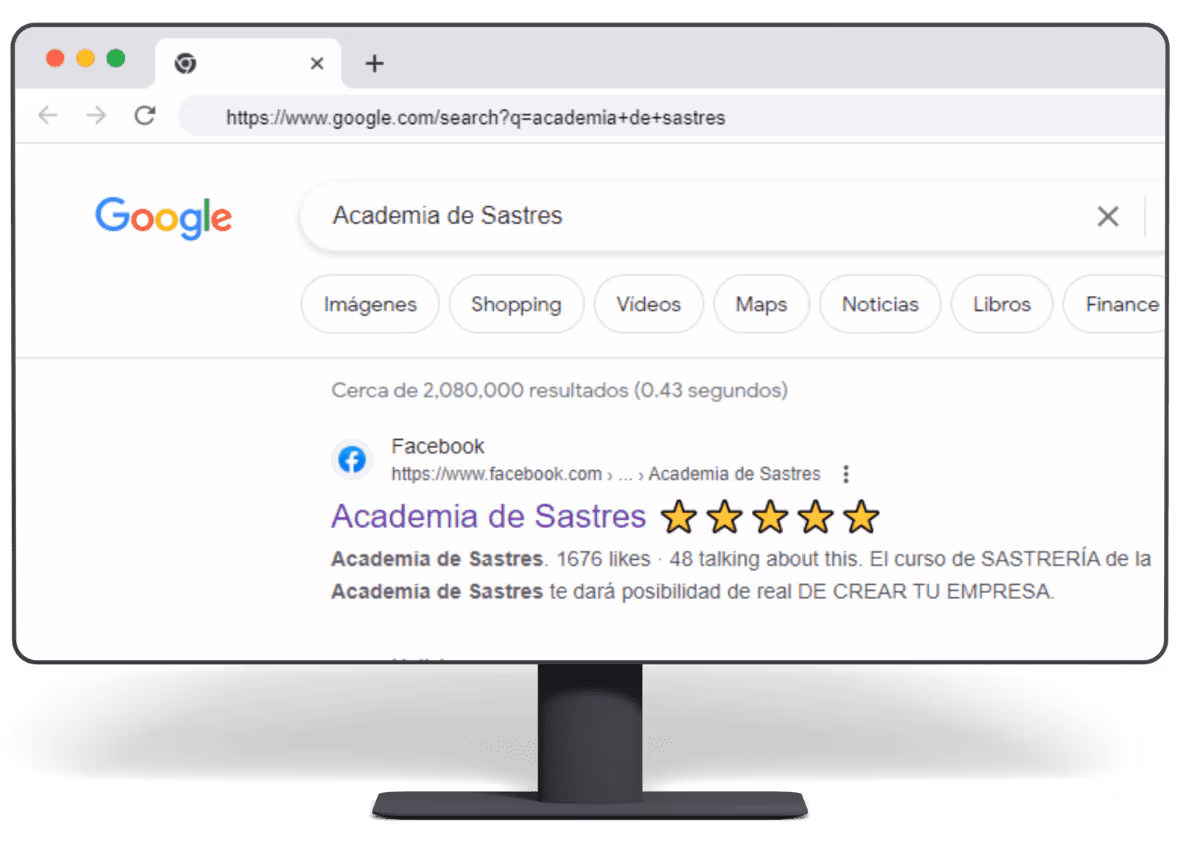Open the Maps filter
The height and width of the screenshot is (844, 1178).
761,304
